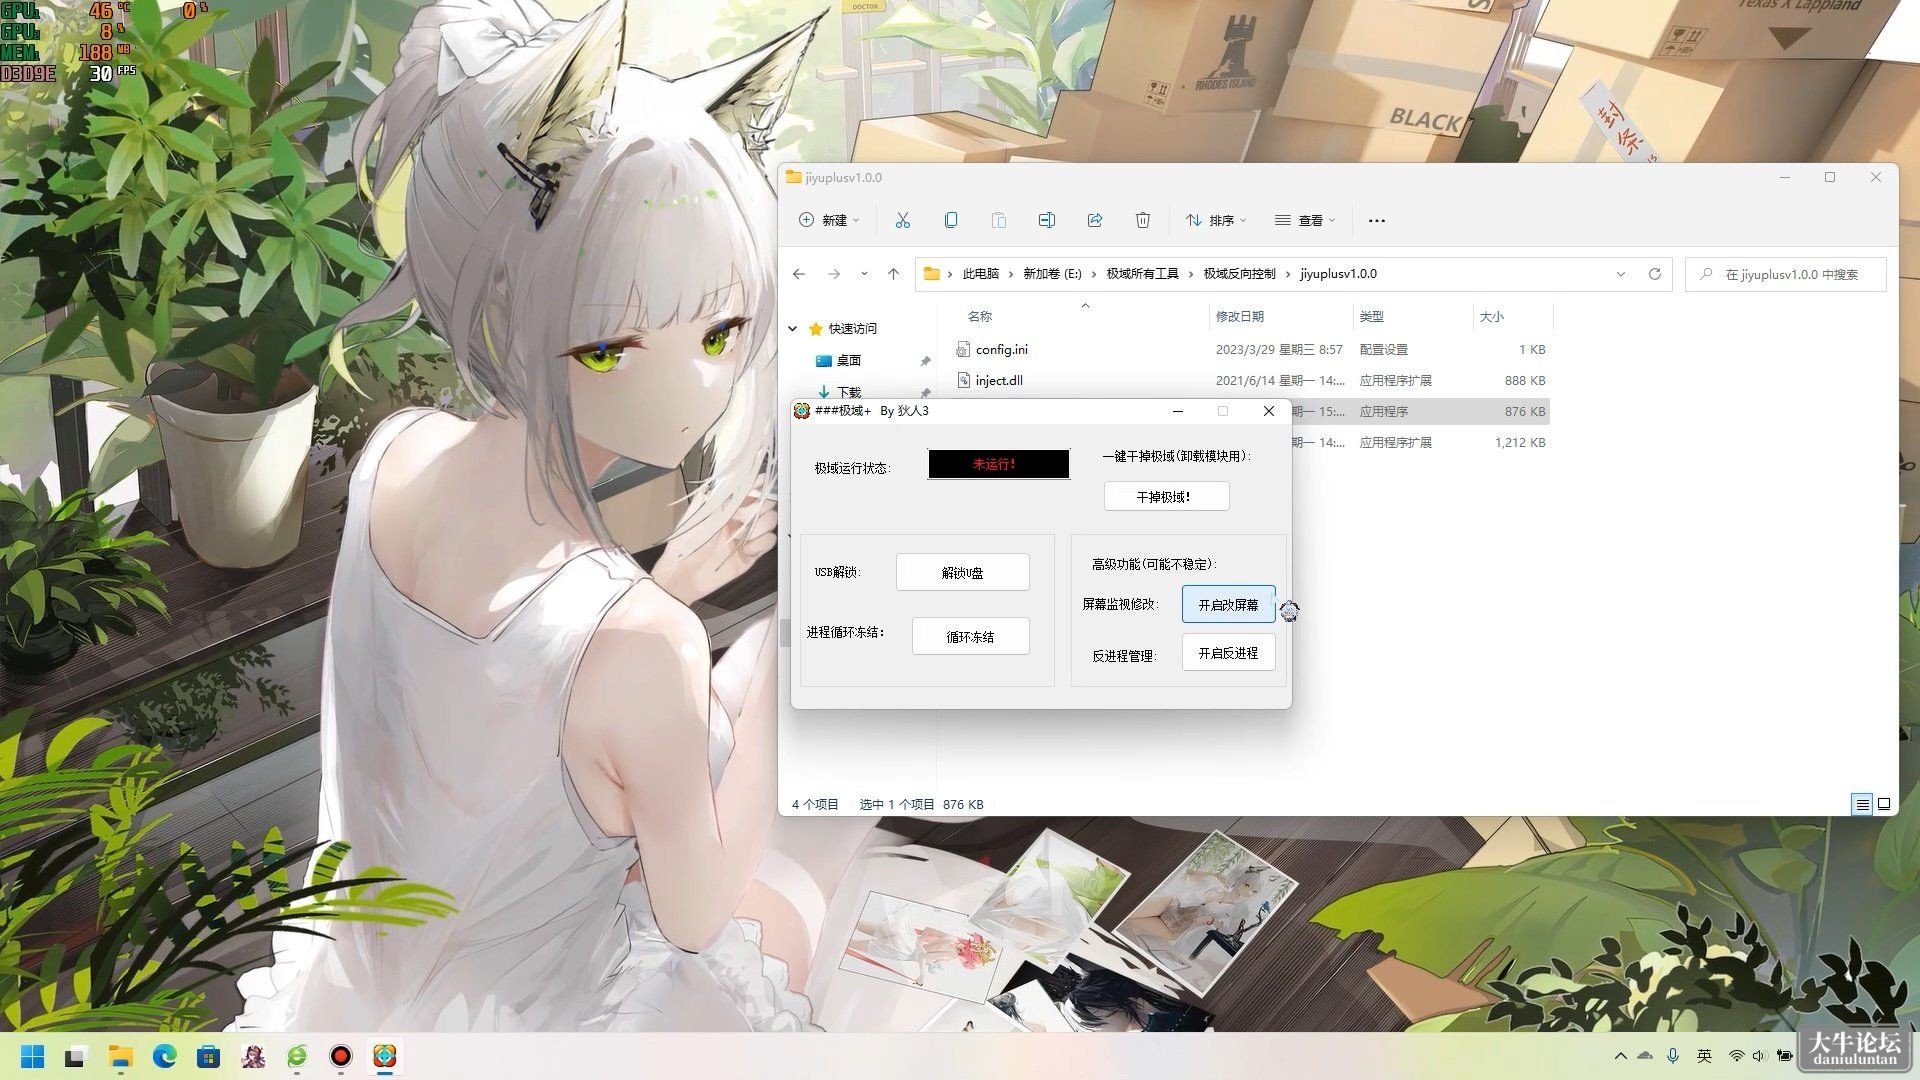Switch to details view icon in status bar
This screenshot has width=1920, height=1080.
coord(1861,804)
